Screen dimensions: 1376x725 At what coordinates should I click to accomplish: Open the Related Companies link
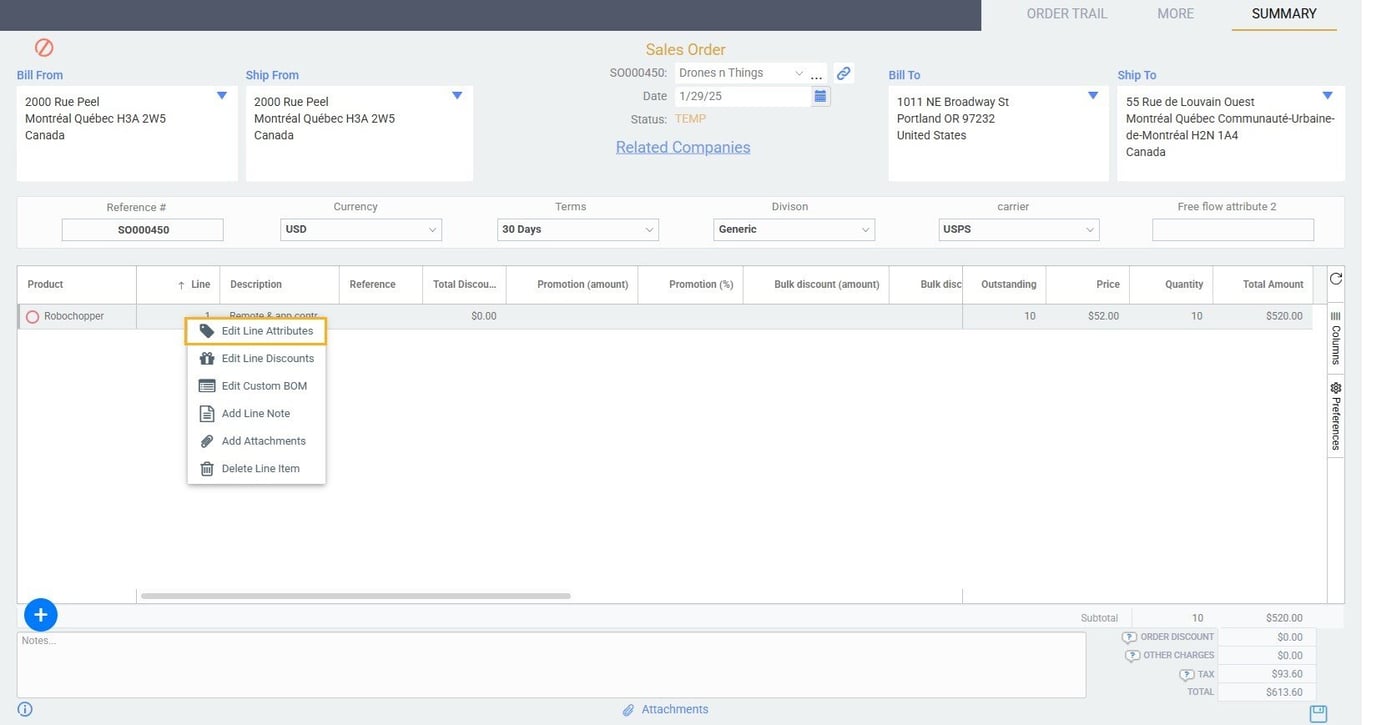click(683, 146)
